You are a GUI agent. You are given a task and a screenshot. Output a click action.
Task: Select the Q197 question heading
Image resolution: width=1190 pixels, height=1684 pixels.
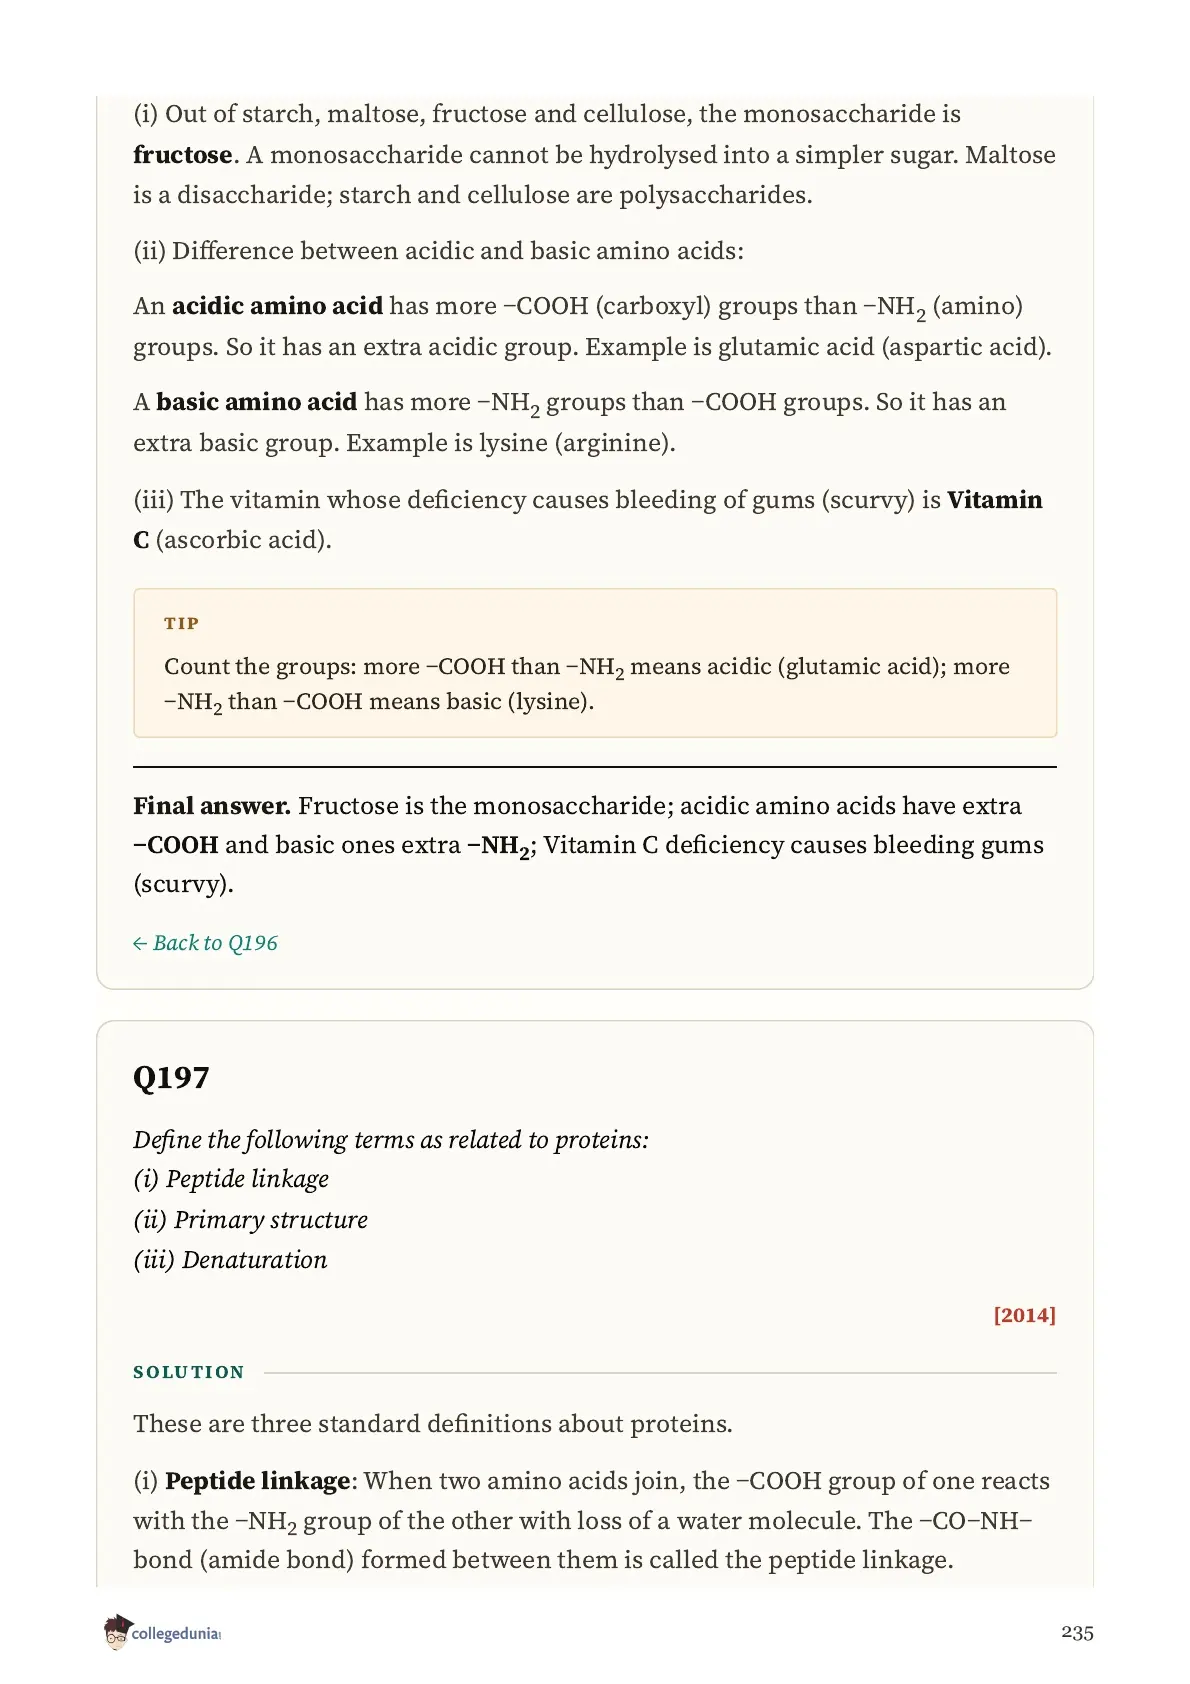171,1077
